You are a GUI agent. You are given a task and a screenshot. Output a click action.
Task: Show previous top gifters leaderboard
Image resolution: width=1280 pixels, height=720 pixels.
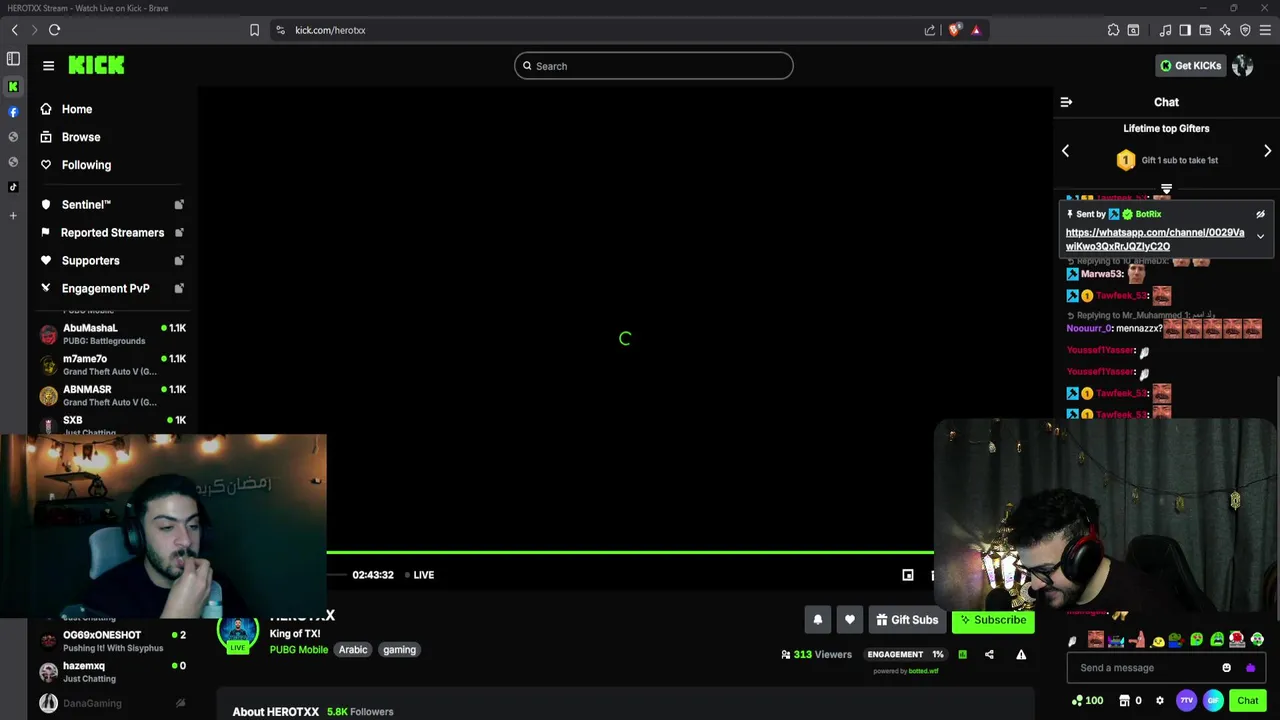[1065, 151]
